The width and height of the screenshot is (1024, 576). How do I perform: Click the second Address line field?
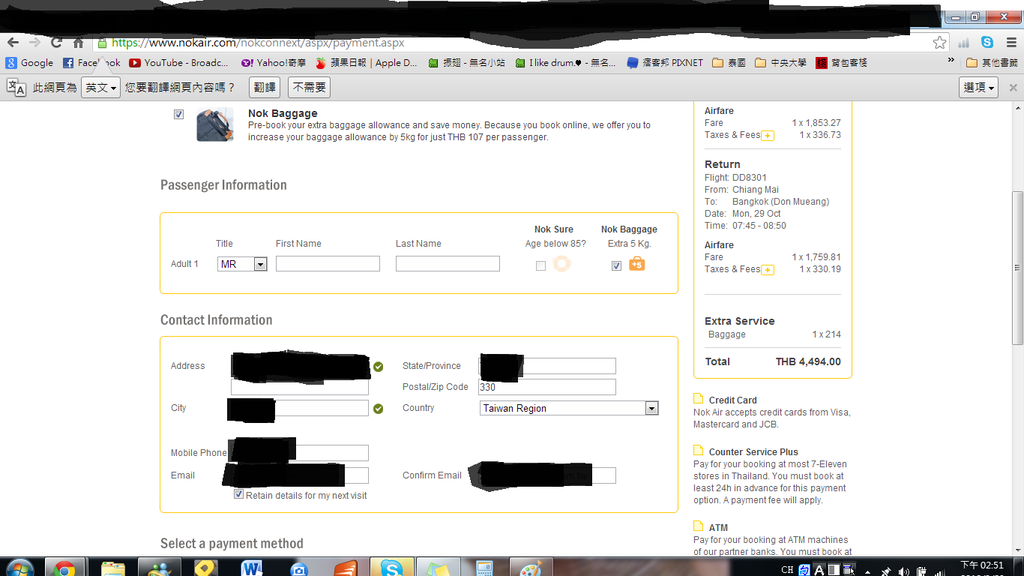click(x=300, y=387)
